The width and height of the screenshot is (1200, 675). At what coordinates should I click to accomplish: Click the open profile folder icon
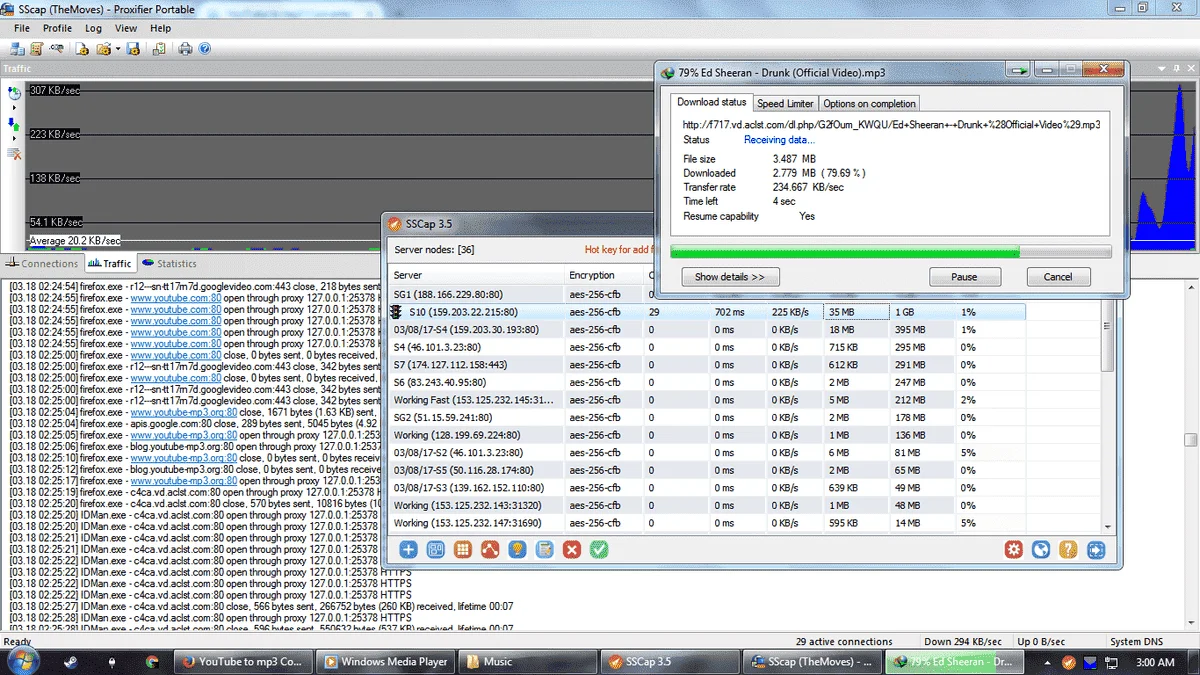pyautogui.click(x=103, y=48)
